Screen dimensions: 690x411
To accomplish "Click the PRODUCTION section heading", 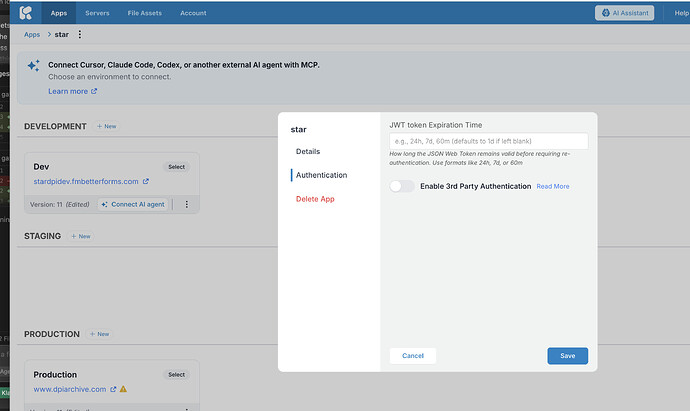I will [x=52, y=334].
